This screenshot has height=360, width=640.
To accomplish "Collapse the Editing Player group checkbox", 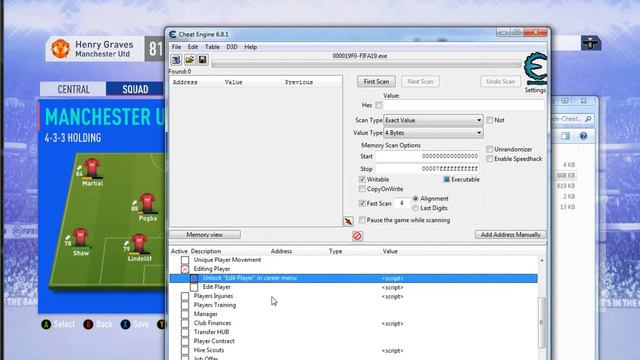I will pos(185,269).
